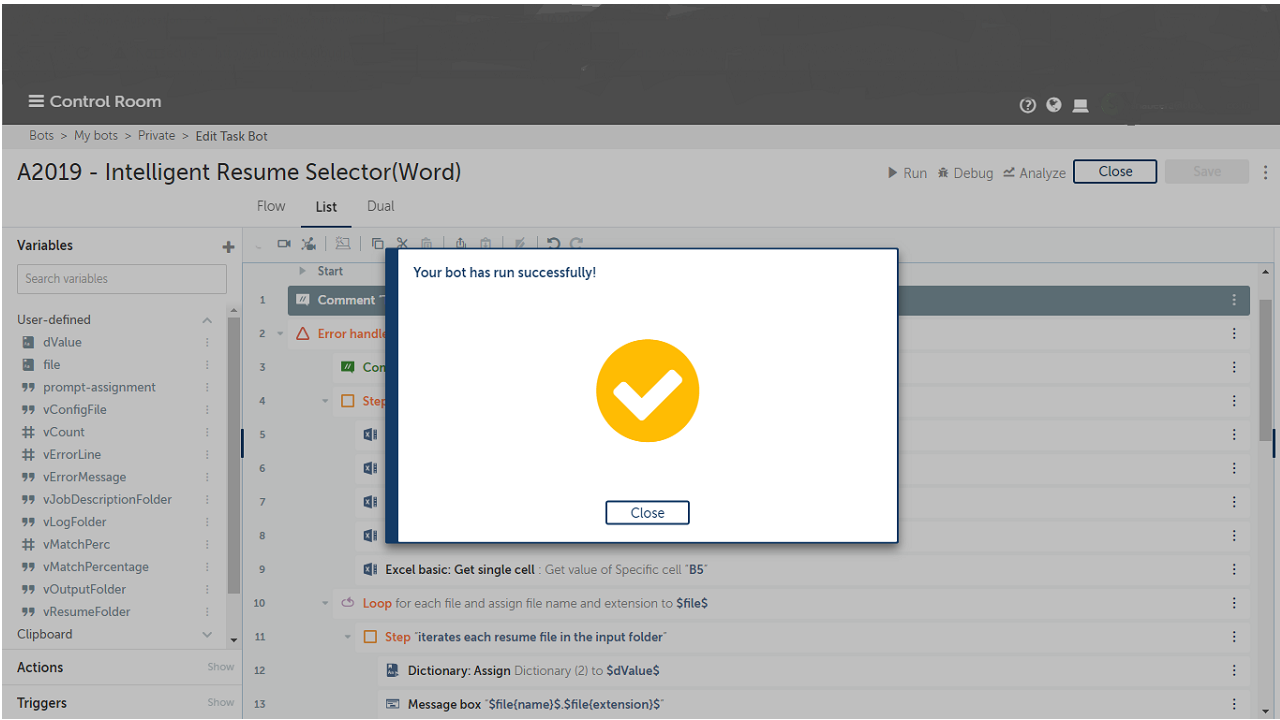The image size is (1280, 720).
Task: Click the Dictionary icon on line 12
Action: tap(393, 671)
